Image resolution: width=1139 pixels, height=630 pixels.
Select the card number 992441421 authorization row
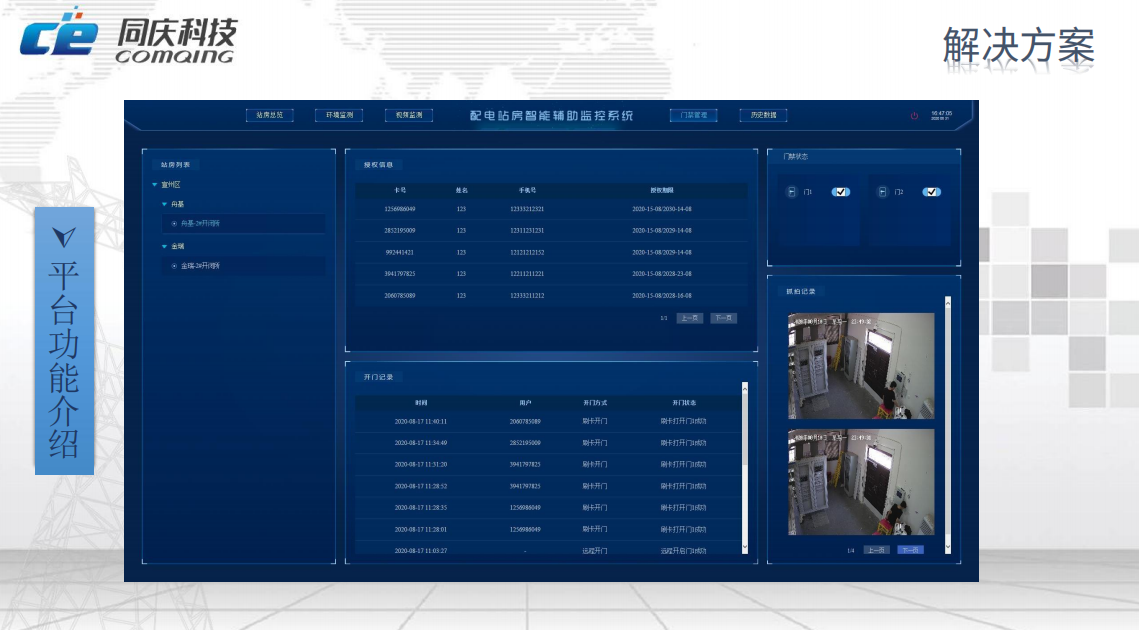click(x=551, y=252)
